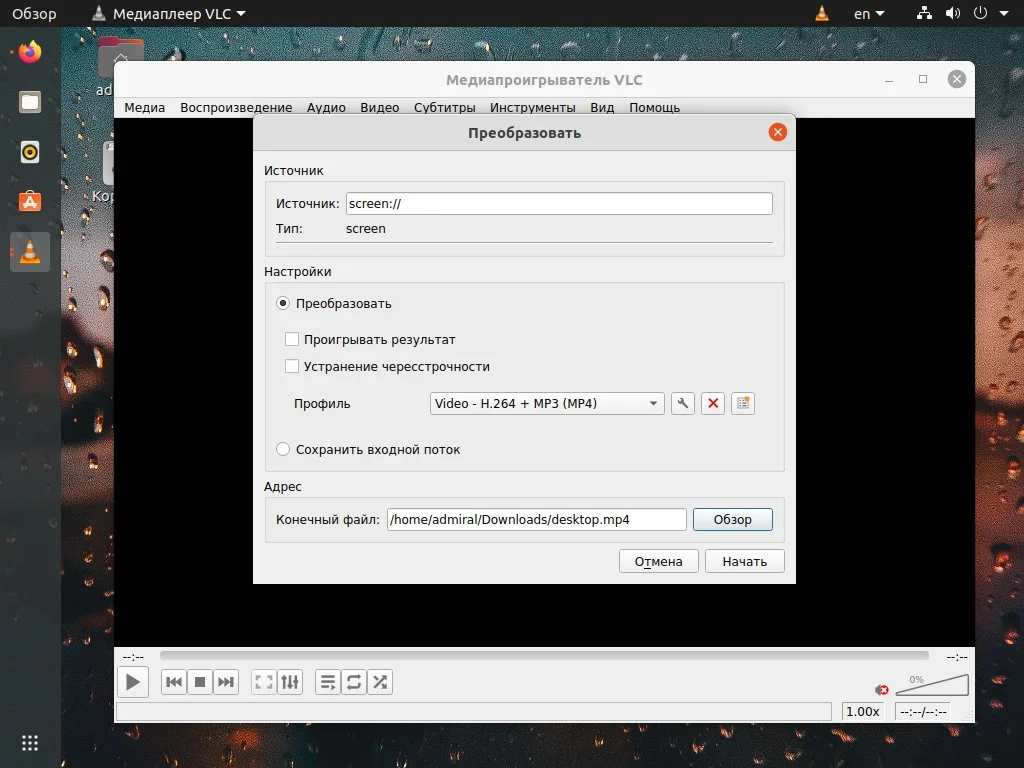This screenshot has height=768, width=1024.
Task: Toggle the playlist view icon
Action: tap(327, 681)
